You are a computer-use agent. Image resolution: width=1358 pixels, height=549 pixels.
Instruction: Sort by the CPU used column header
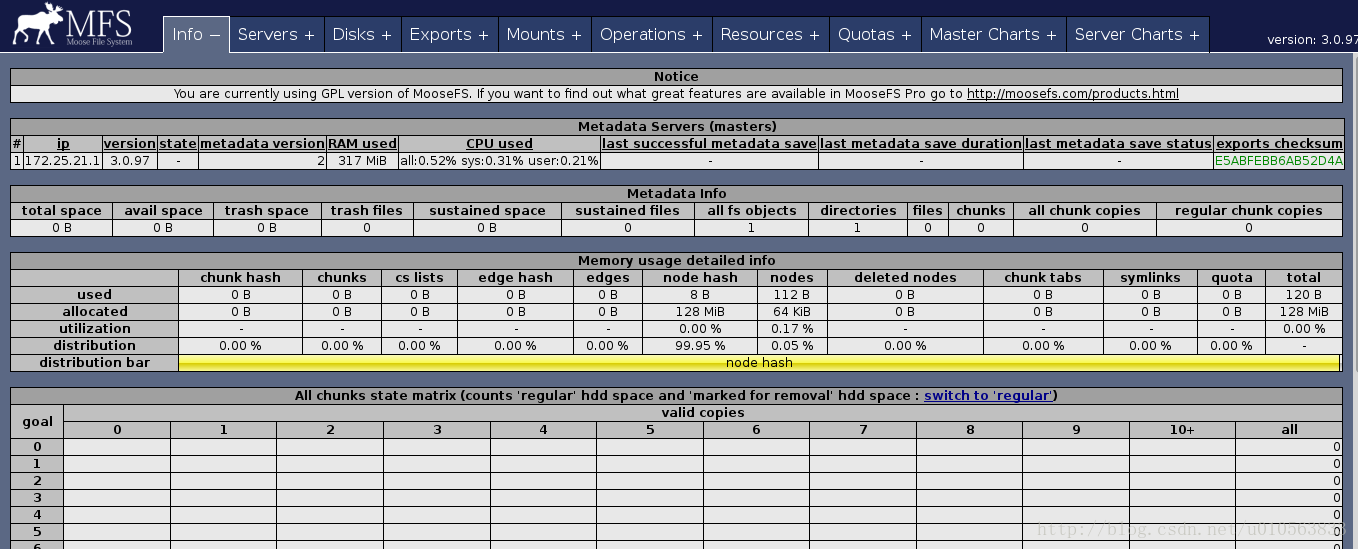point(500,144)
